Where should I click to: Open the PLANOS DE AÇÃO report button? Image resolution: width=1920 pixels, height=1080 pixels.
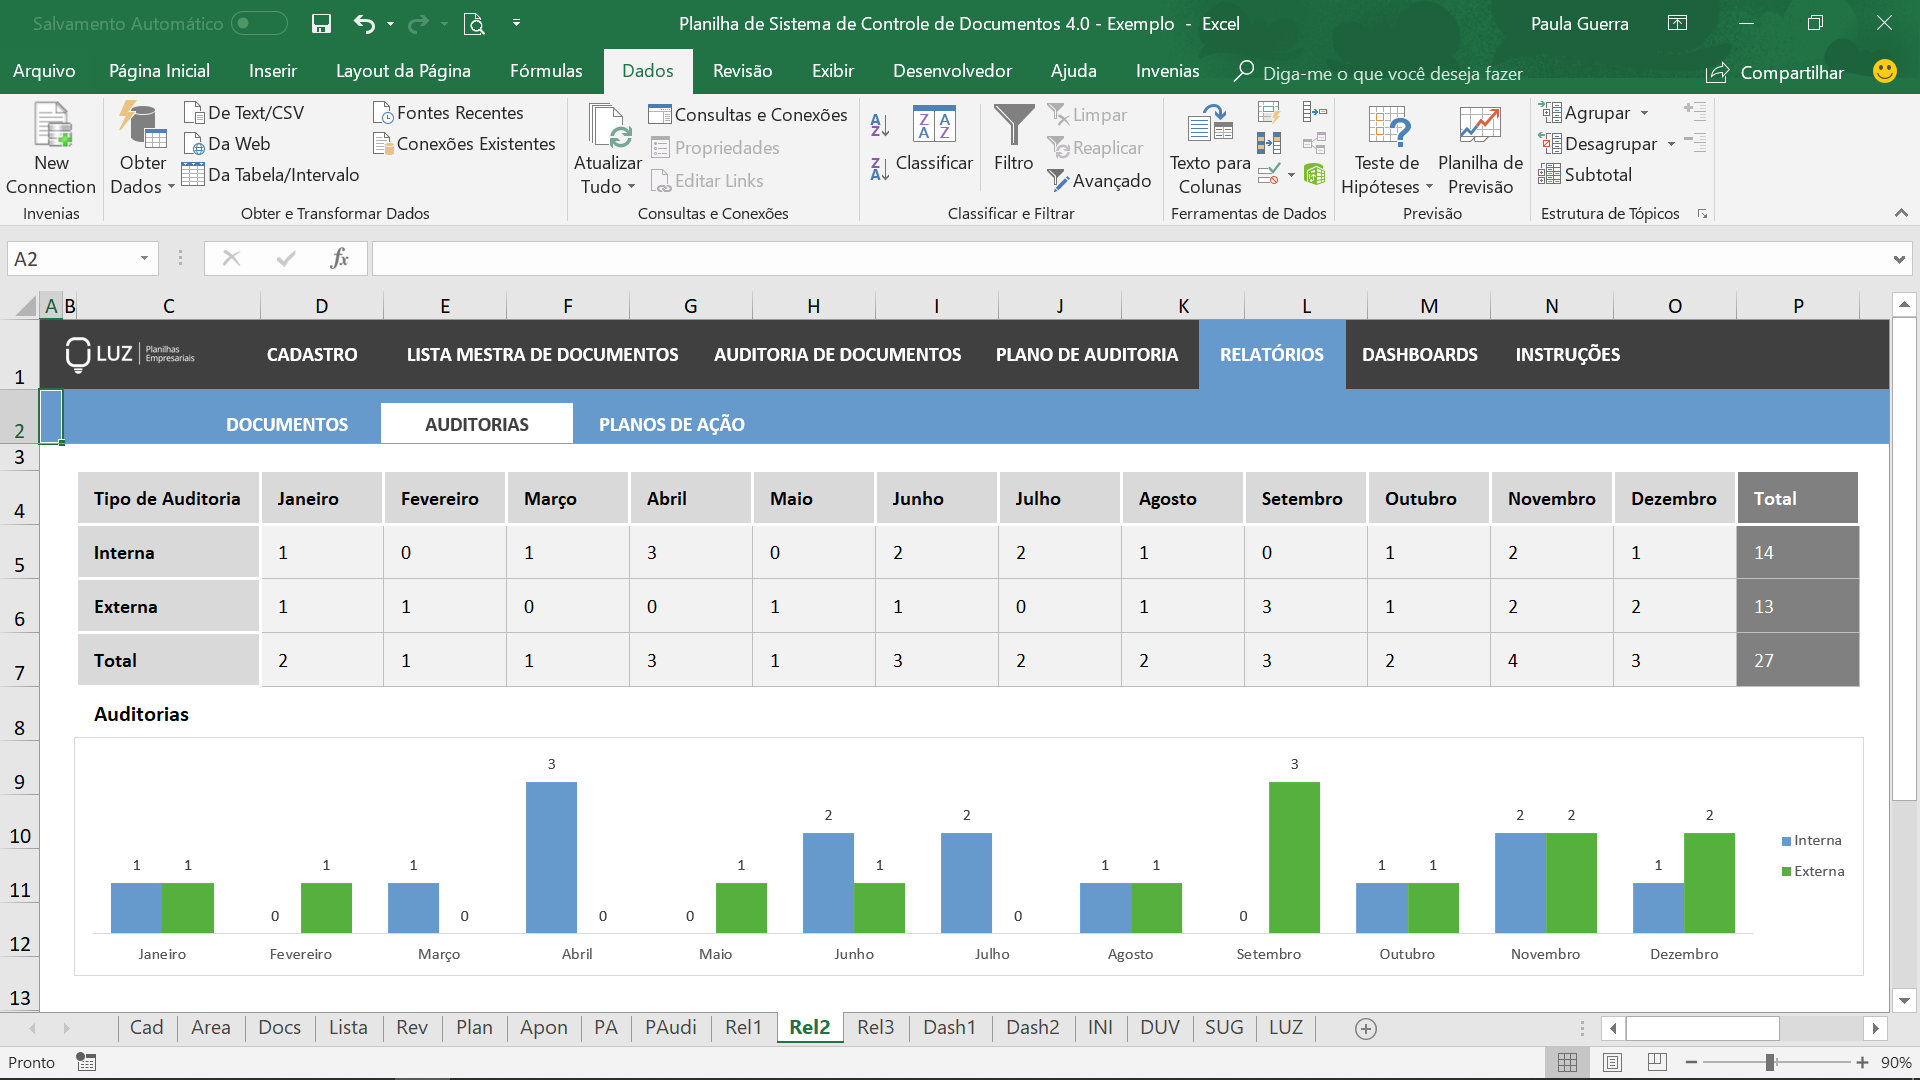point(672,424)
